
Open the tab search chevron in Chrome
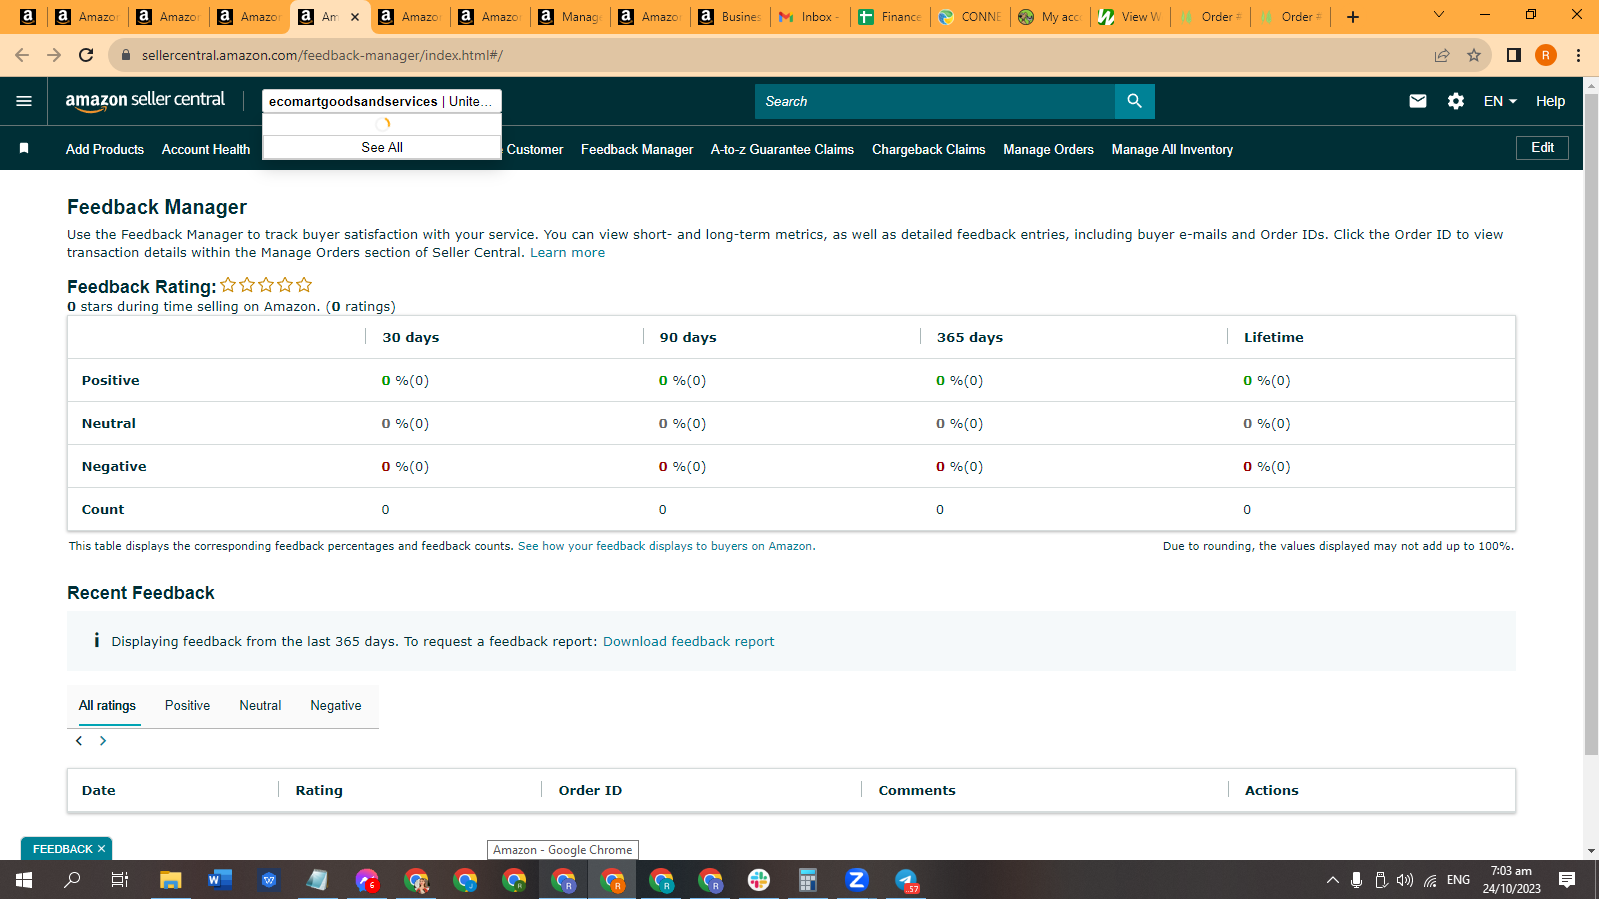click(x=1438, y=15)
